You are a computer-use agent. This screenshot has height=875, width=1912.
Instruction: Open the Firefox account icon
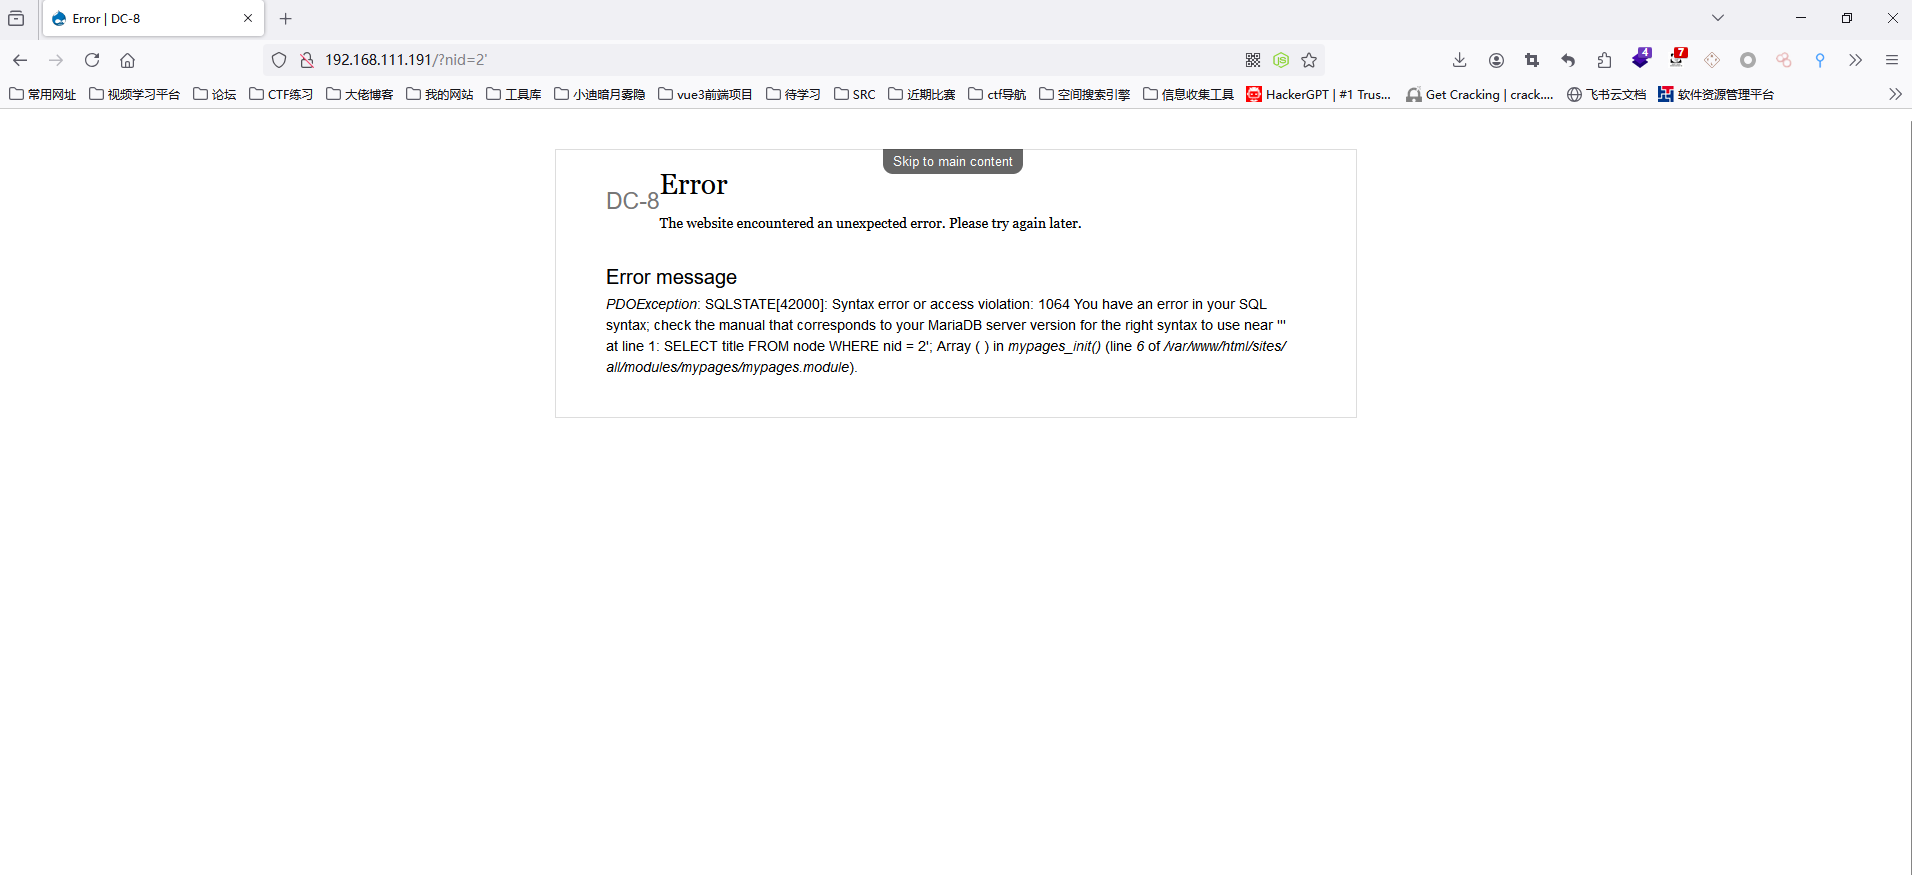(x=1496, y=60)
